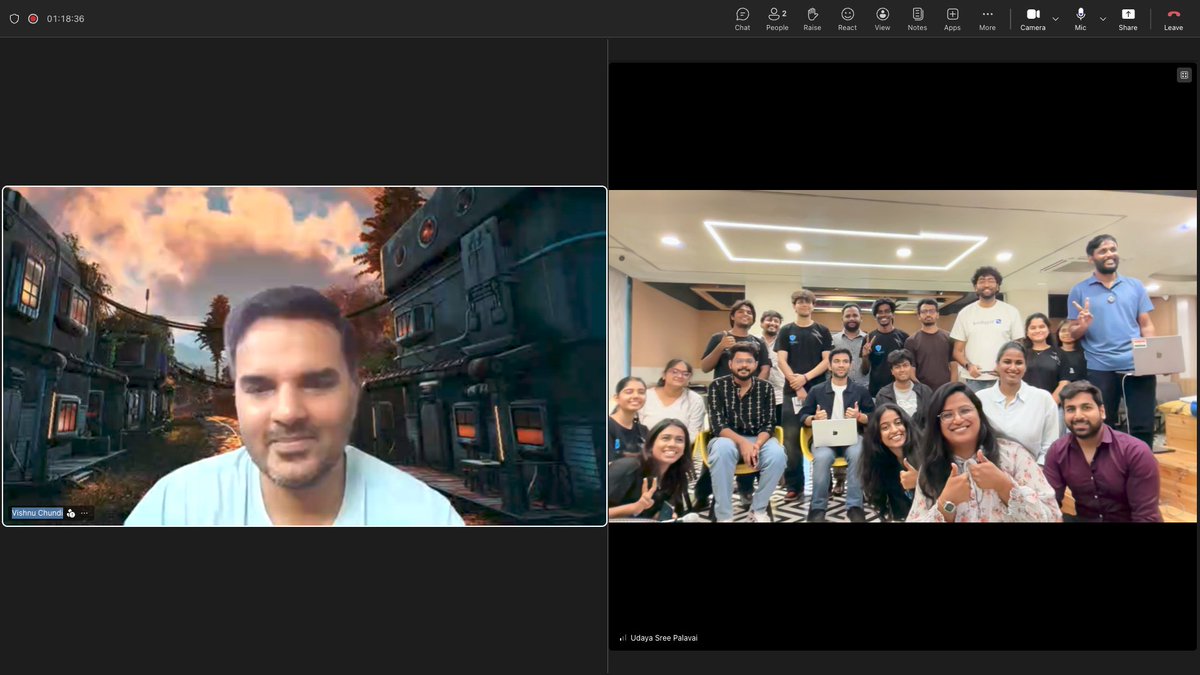
Task: Leave the meeting
Action: pos(1173,18)
